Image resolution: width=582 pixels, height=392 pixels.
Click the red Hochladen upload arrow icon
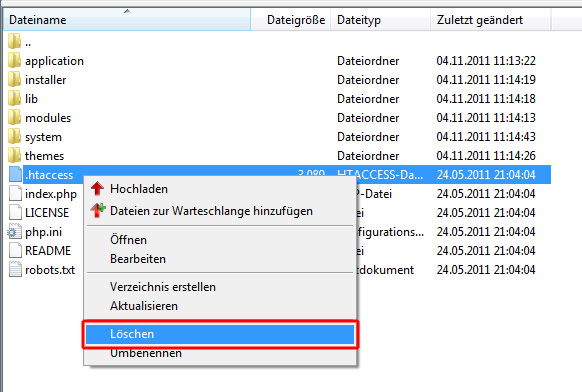pyautogui.click(x=97, y=189)
